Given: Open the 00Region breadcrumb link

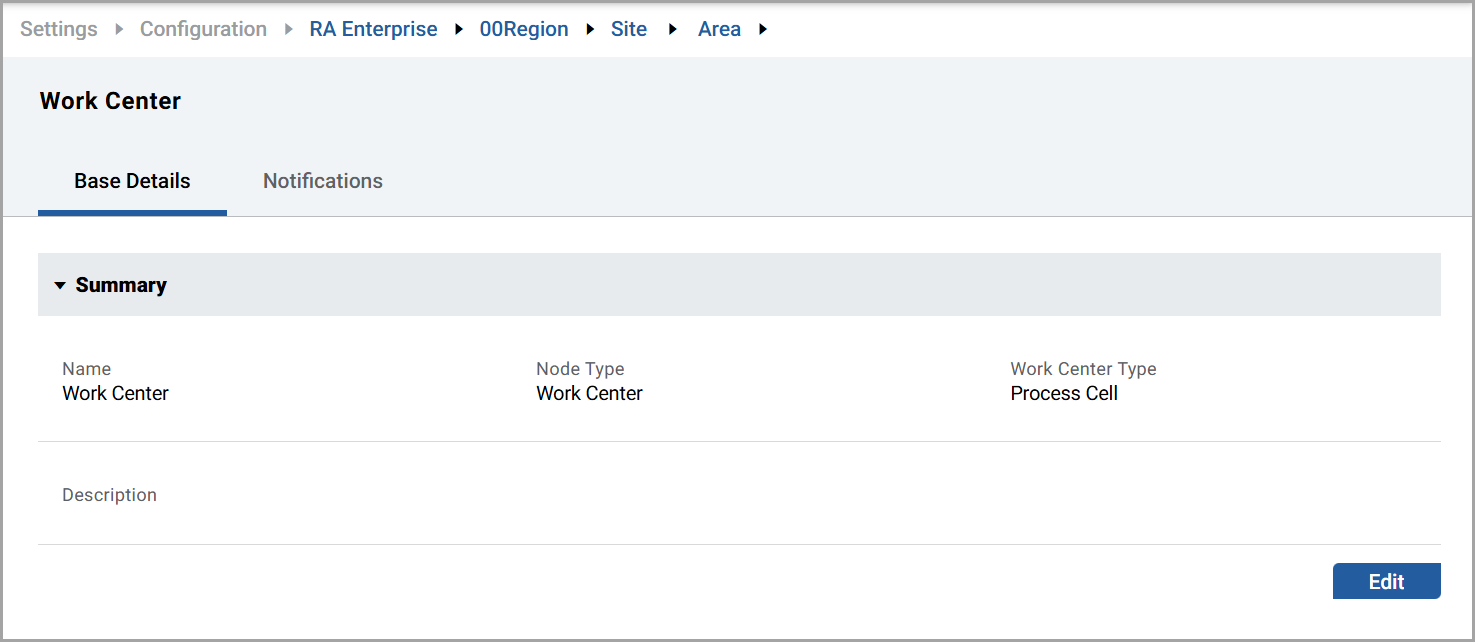Looking at the screenshot, I should pyautogui.click(x=524, y=29).
